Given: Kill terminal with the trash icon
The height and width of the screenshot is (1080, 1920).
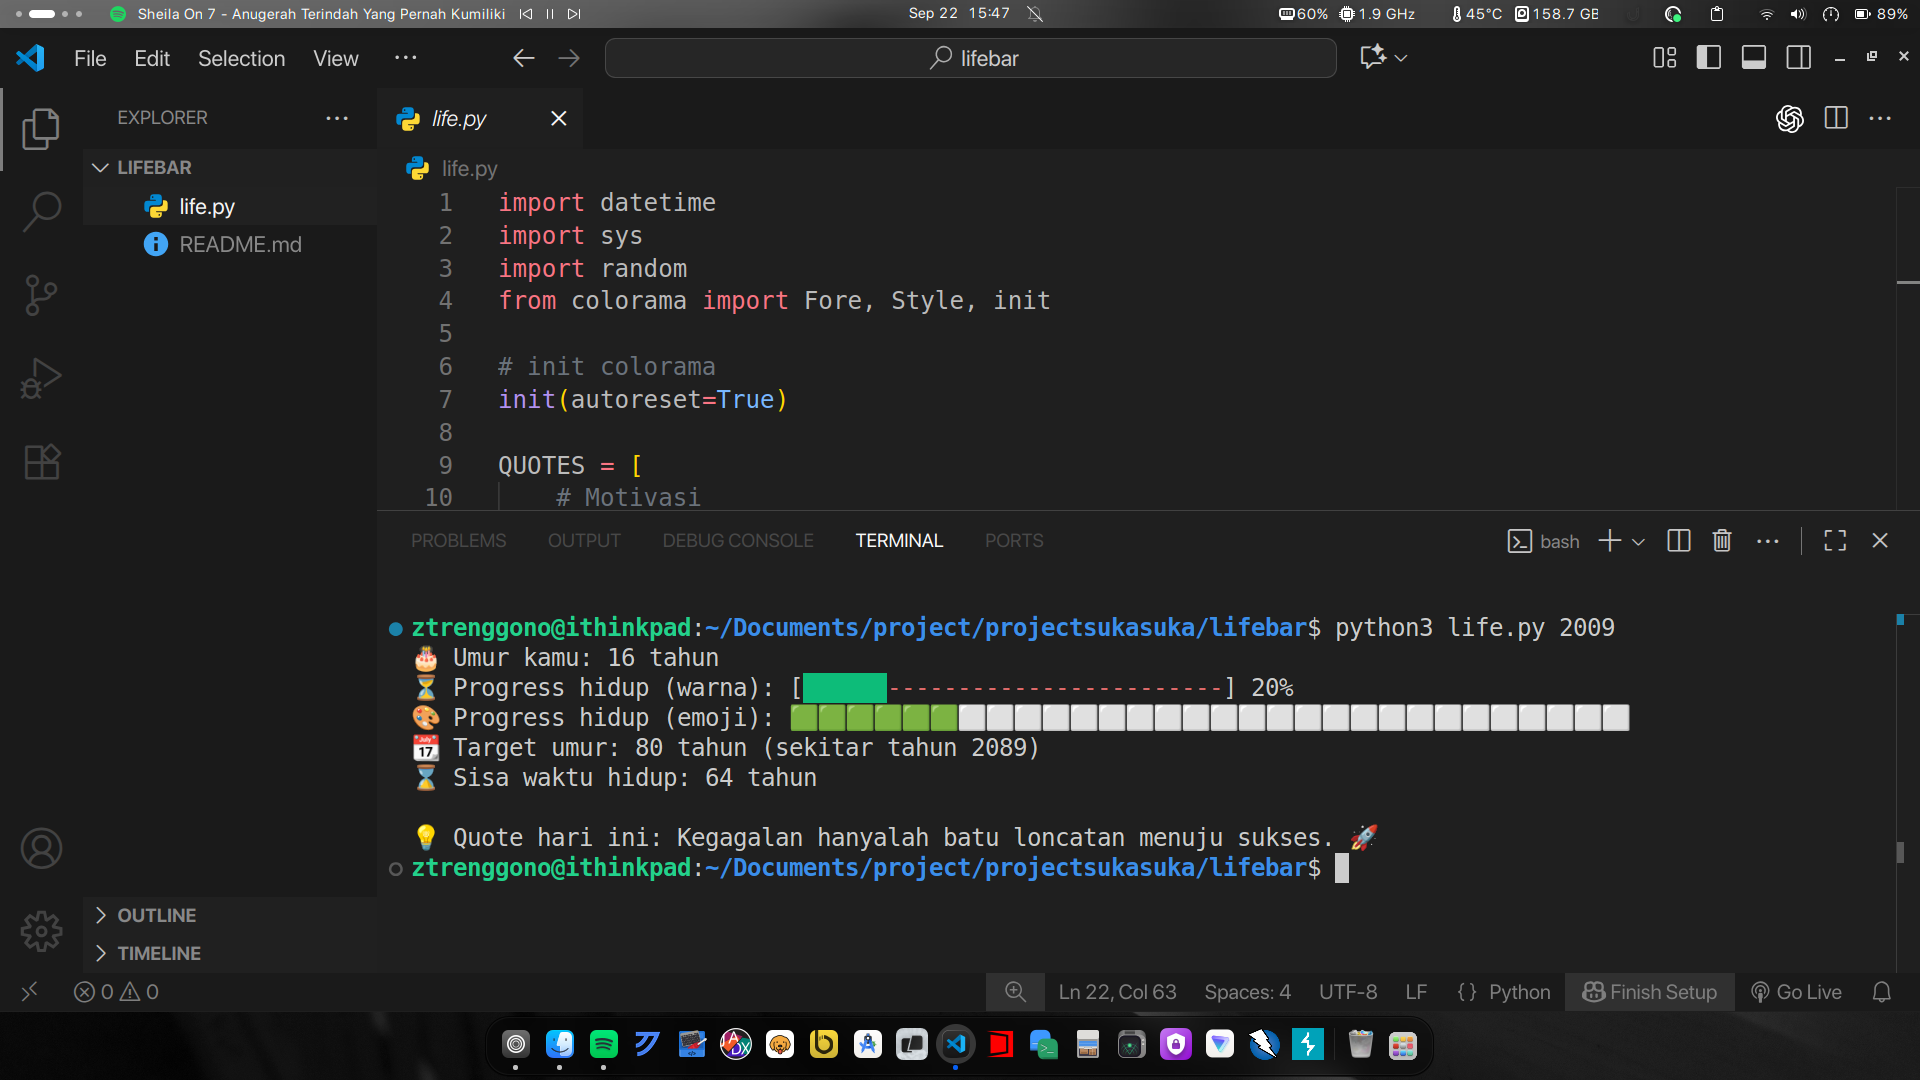Looking at the screenshot, I should (x=1721, y=541).
